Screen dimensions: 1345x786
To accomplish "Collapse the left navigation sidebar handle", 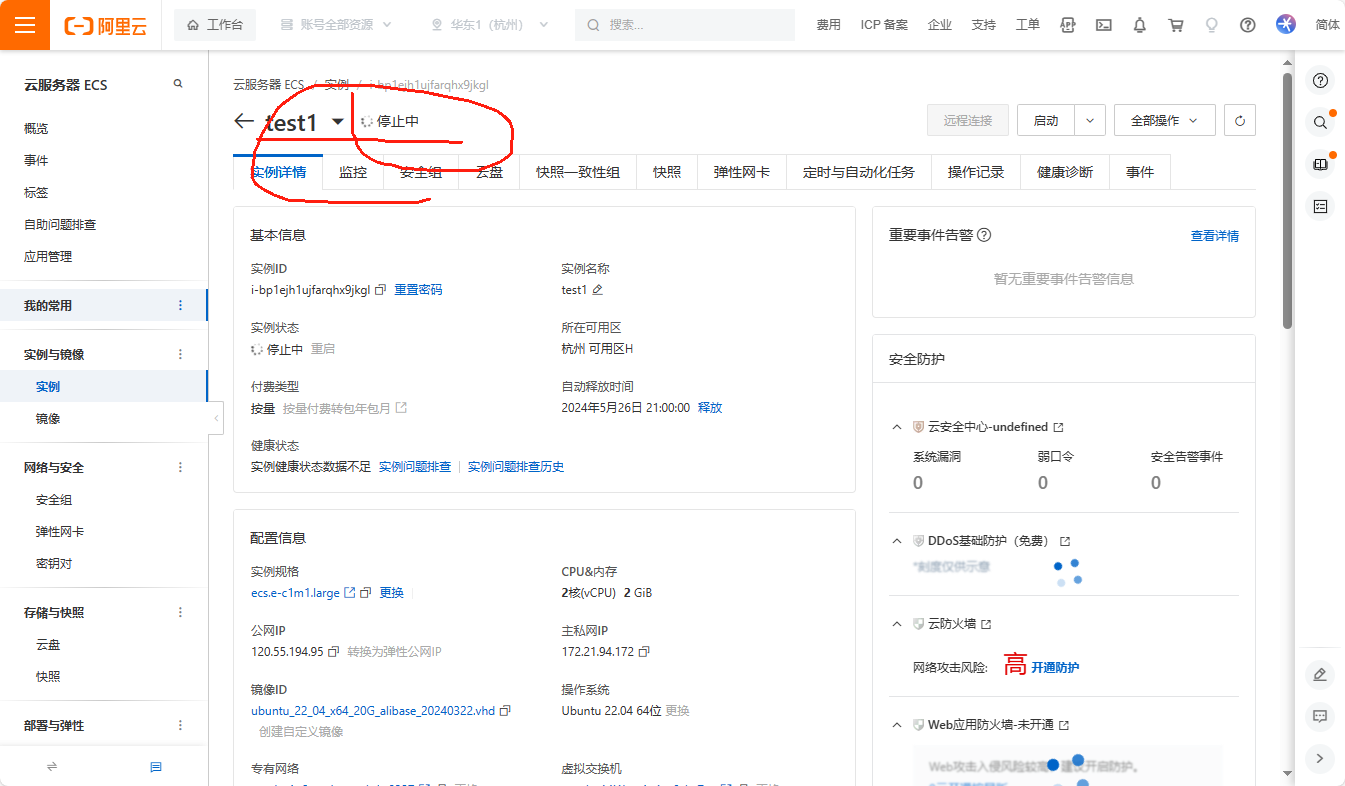I will (216, 418).
